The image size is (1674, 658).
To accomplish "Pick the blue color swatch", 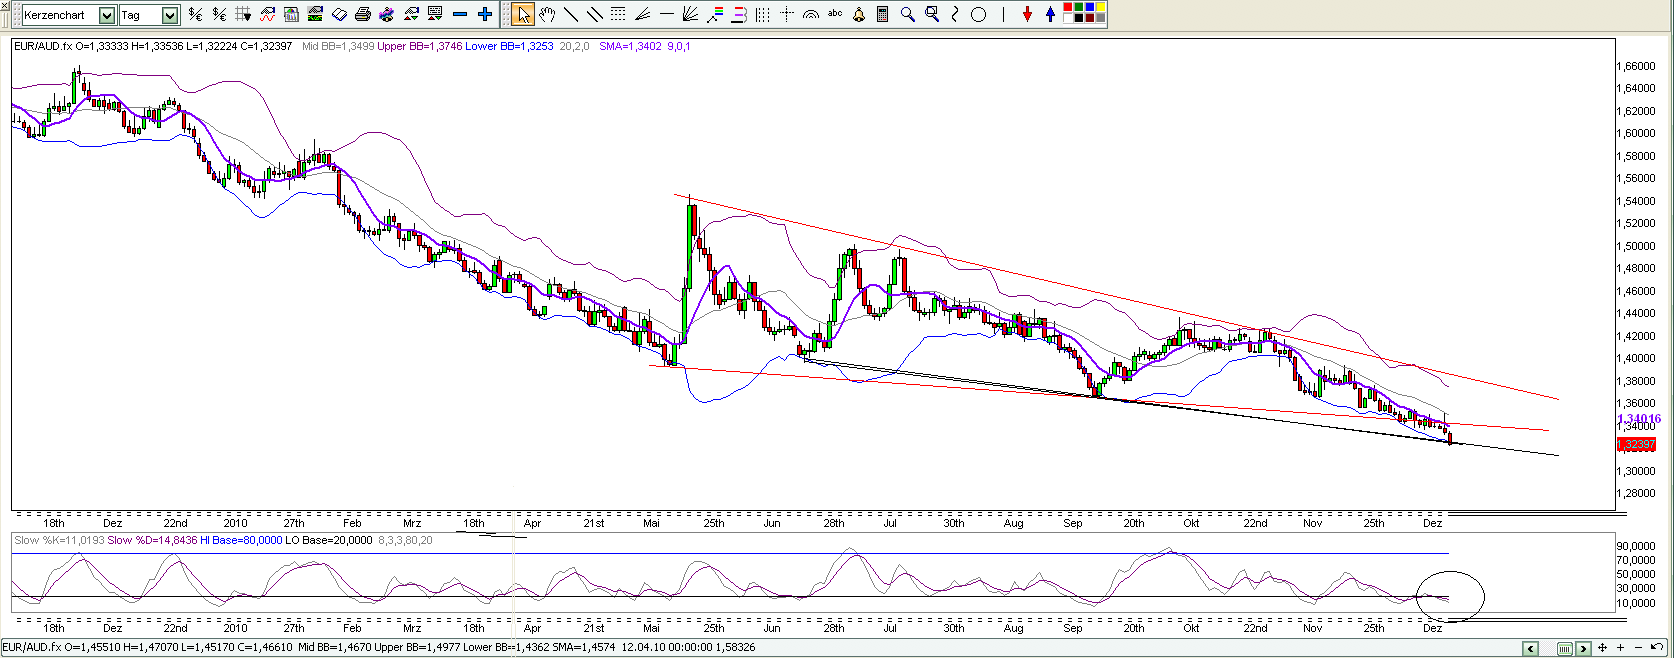I will (1089, 7).
